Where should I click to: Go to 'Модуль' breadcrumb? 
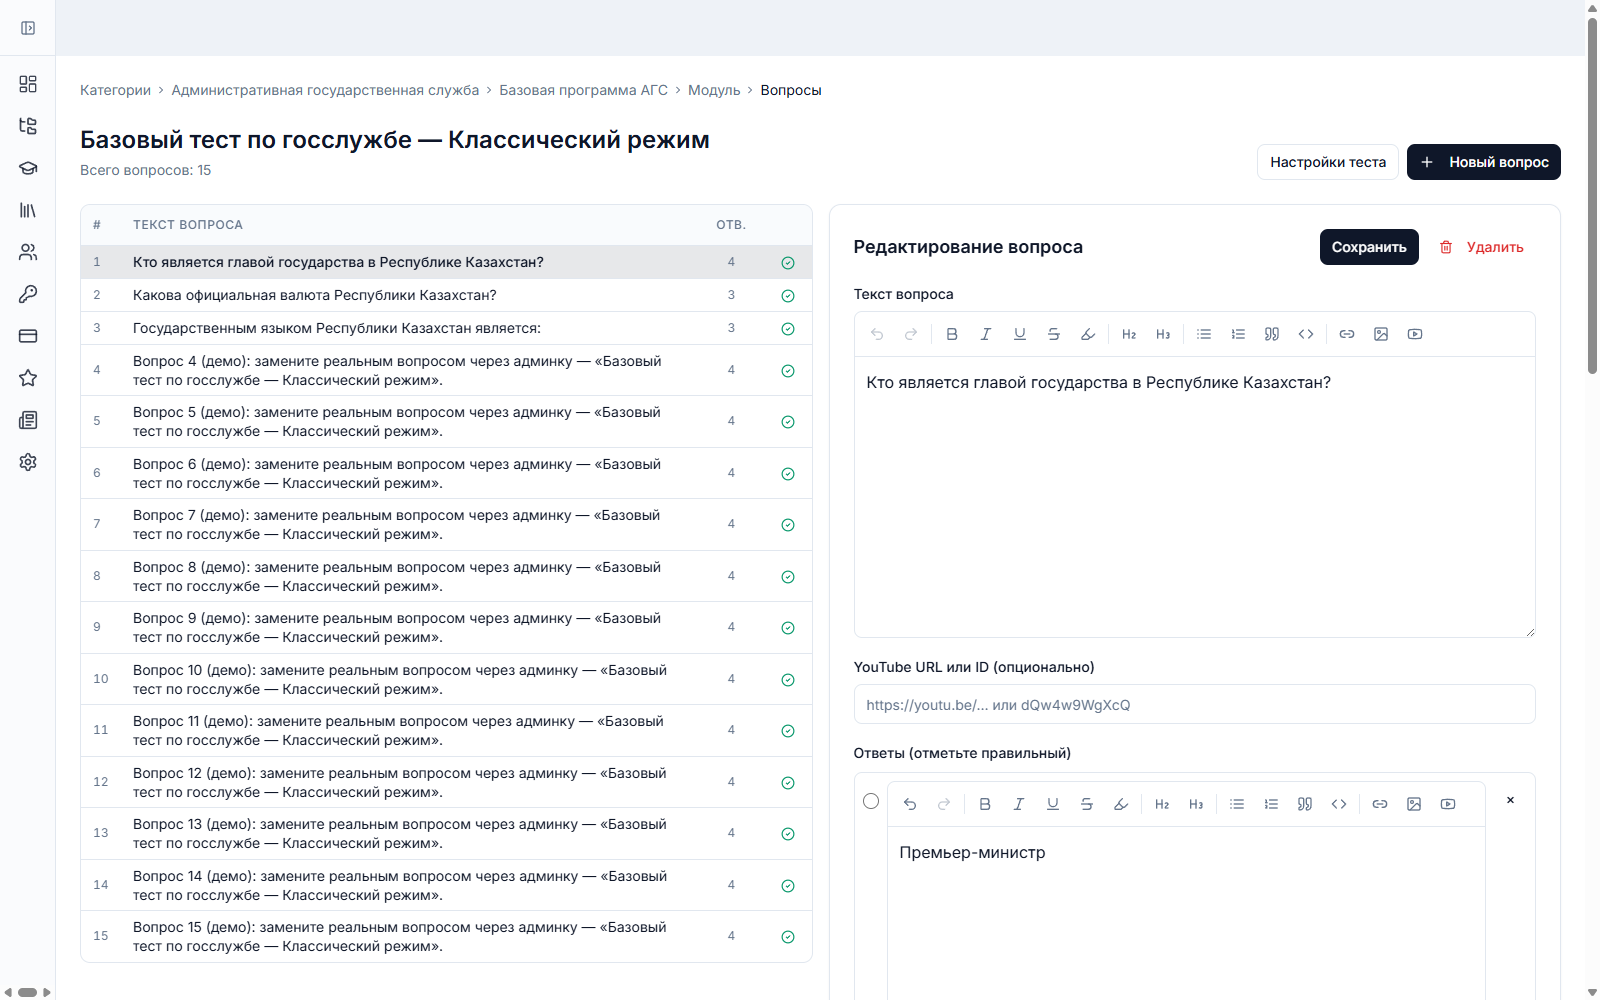714,90
